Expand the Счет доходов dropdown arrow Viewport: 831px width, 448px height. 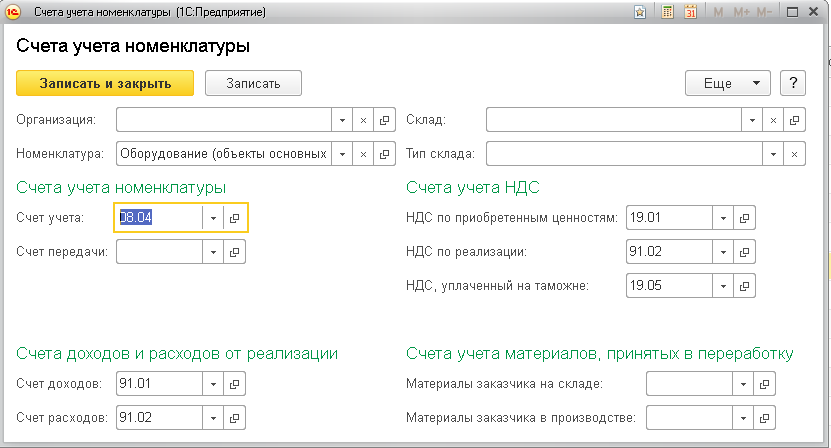[x=213, y=384]
